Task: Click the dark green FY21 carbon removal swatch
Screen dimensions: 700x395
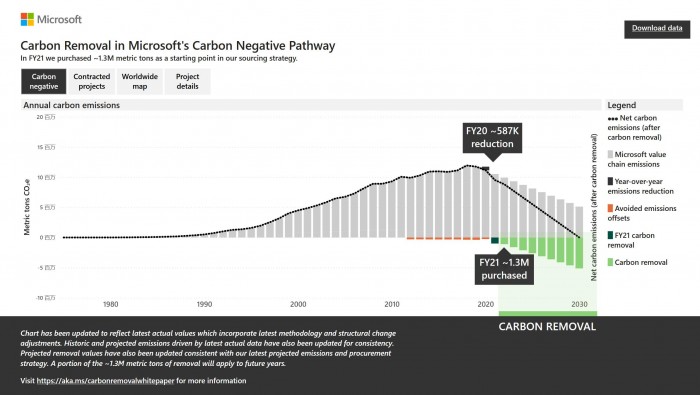Action: [610, 235]
